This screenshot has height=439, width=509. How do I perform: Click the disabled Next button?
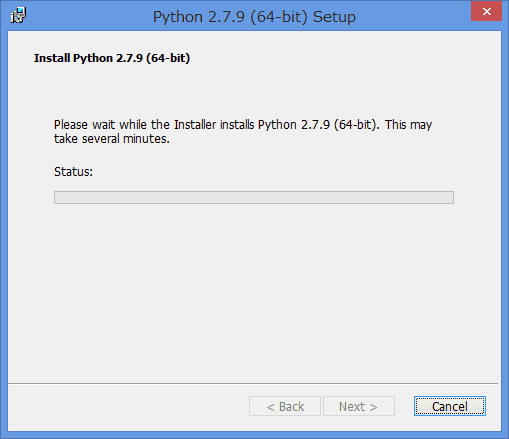359,406
